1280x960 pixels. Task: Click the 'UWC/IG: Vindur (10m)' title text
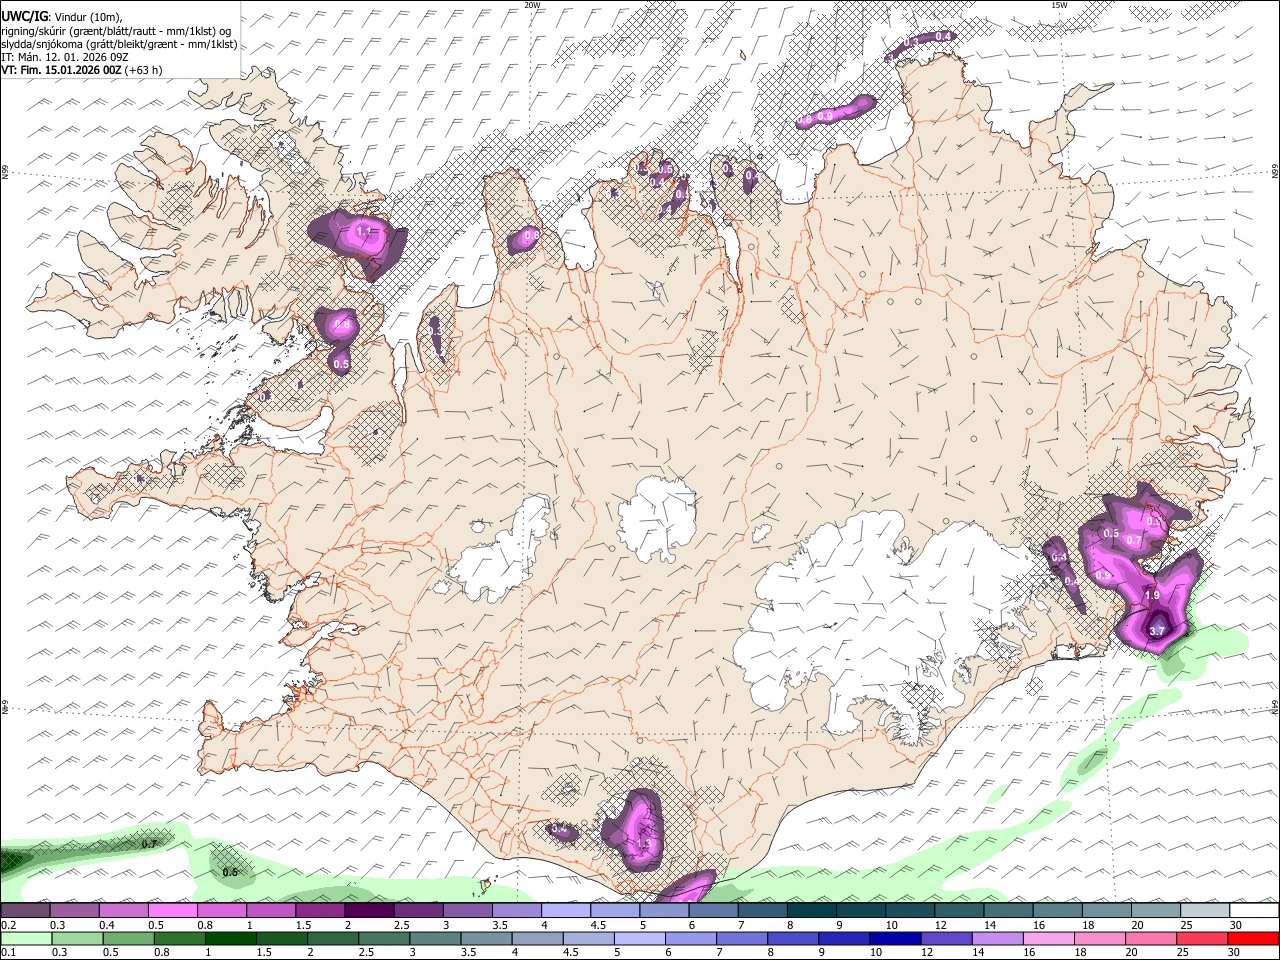pos(61,16)
